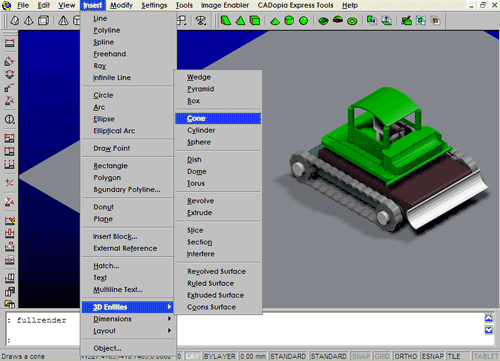This screenshot has width=500, height=361.
Task: Click the green cylinder toolbar icon
Action: [x=289, y=21]
